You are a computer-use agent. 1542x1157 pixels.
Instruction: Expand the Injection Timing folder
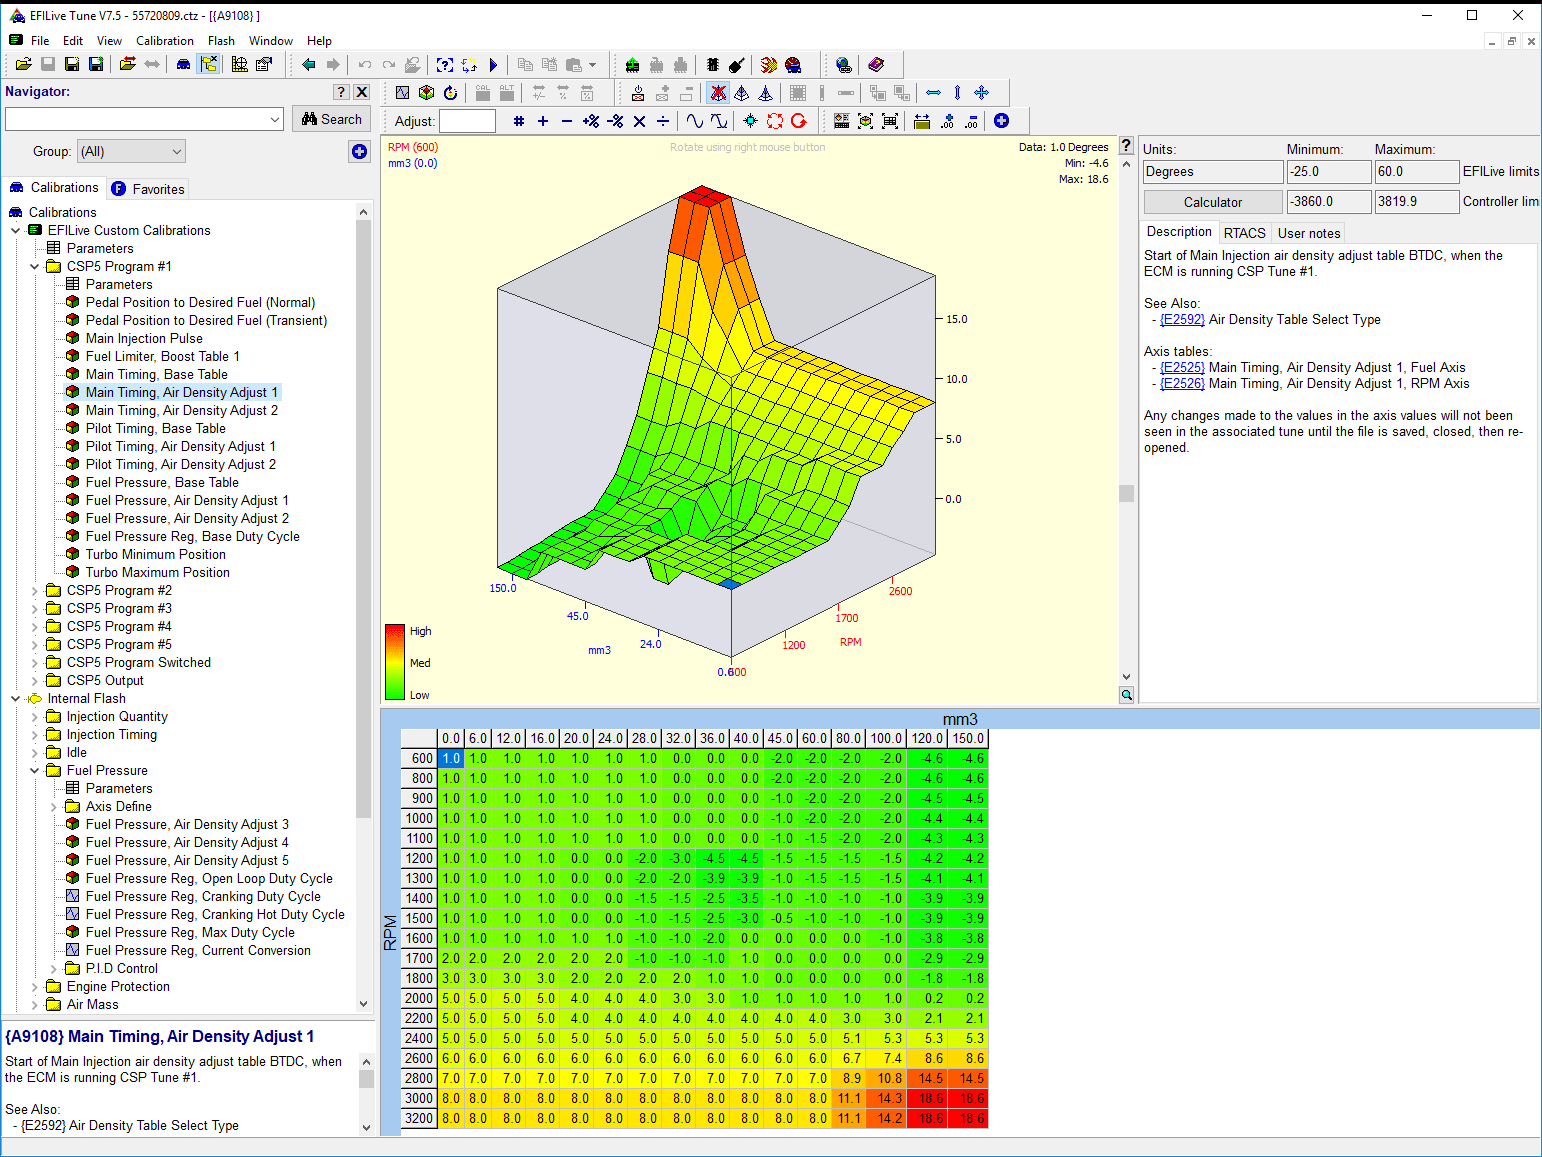34,735
